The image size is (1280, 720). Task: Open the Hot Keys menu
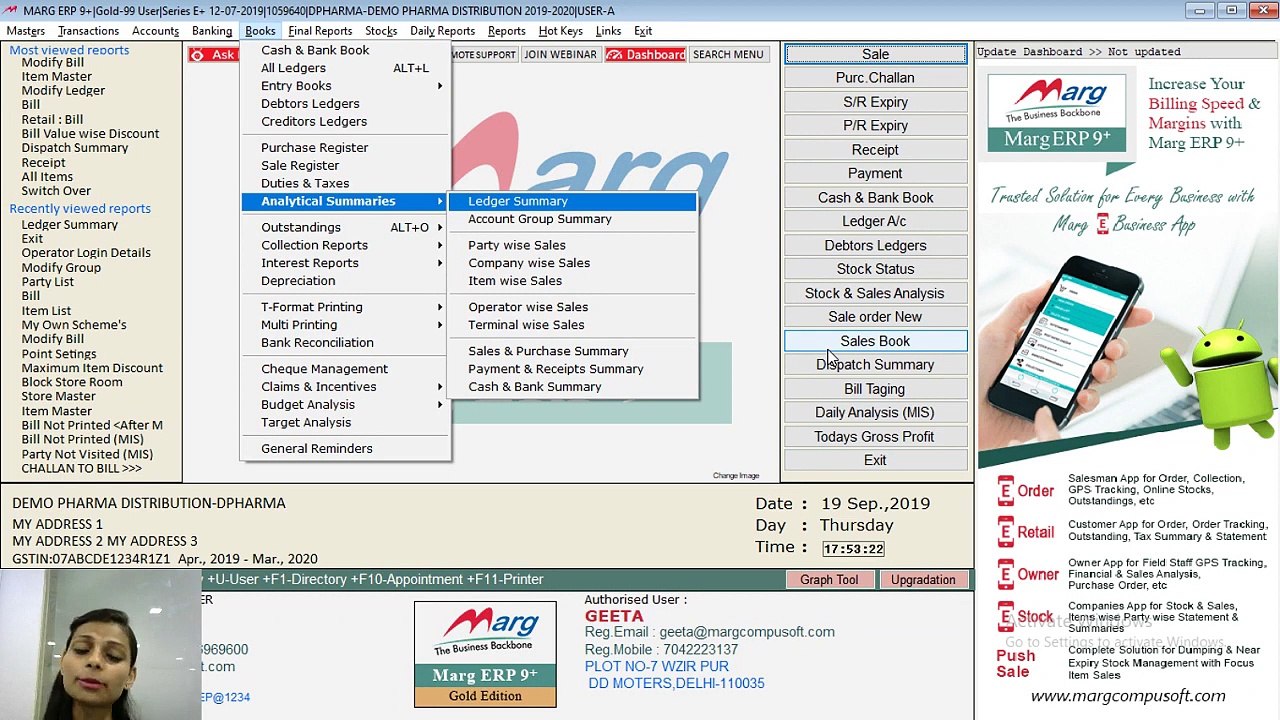pos(560,31)
